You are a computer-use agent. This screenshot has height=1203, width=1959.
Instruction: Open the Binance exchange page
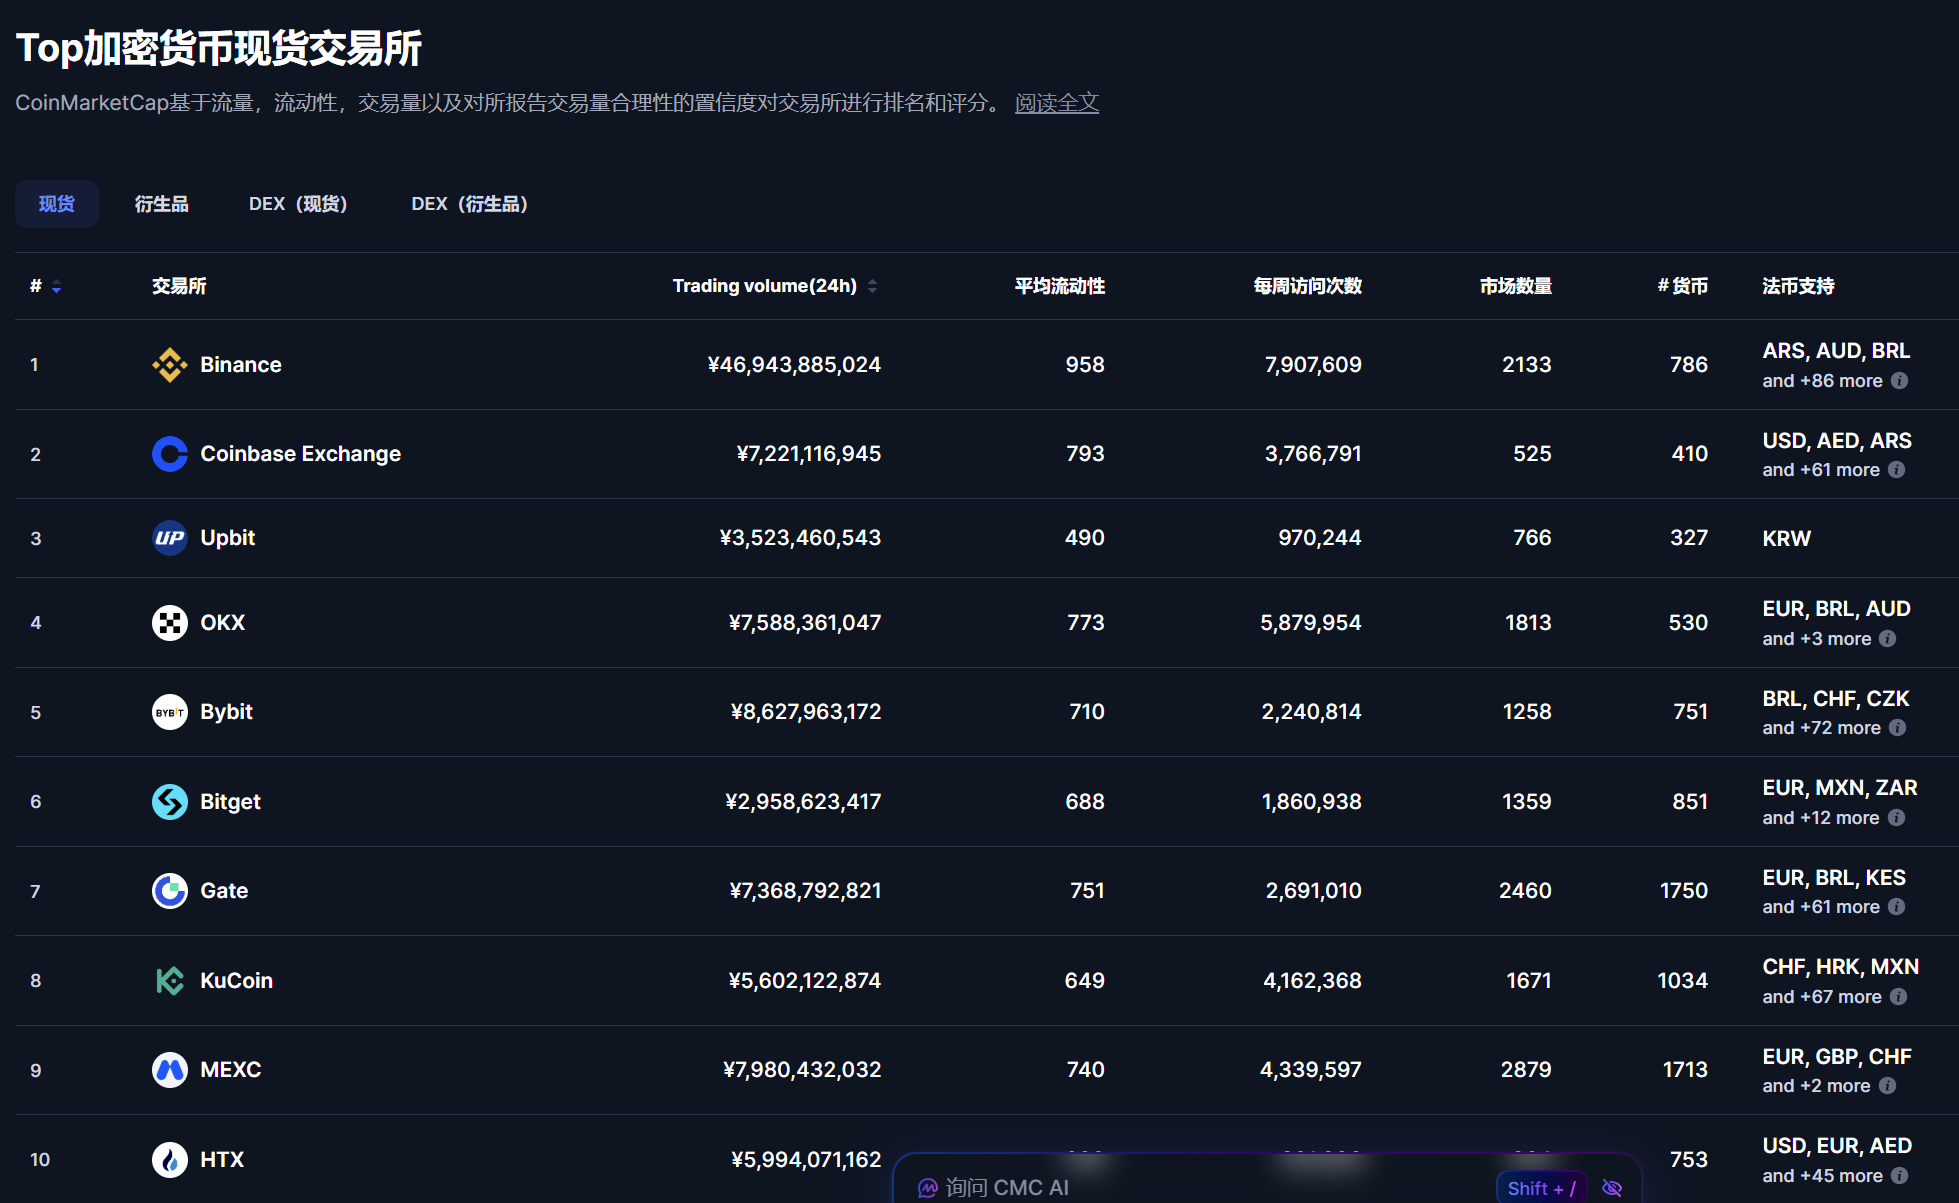241,365
